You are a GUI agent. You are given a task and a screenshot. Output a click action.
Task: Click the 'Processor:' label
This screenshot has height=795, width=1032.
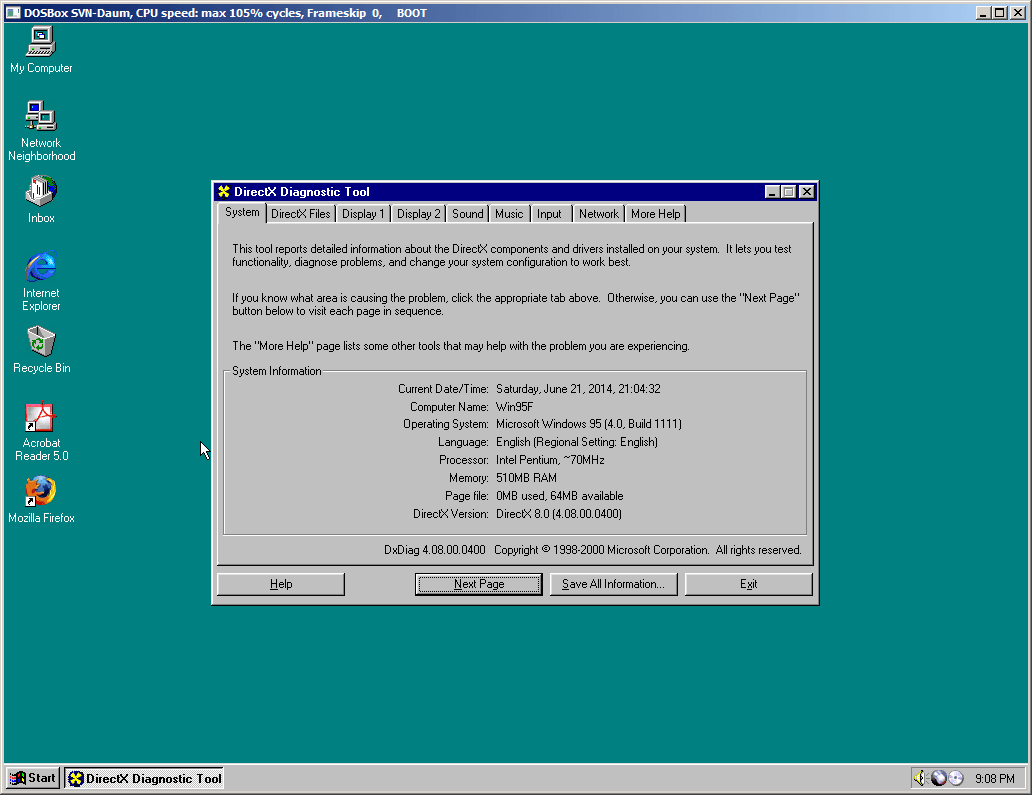coord(463,460)
